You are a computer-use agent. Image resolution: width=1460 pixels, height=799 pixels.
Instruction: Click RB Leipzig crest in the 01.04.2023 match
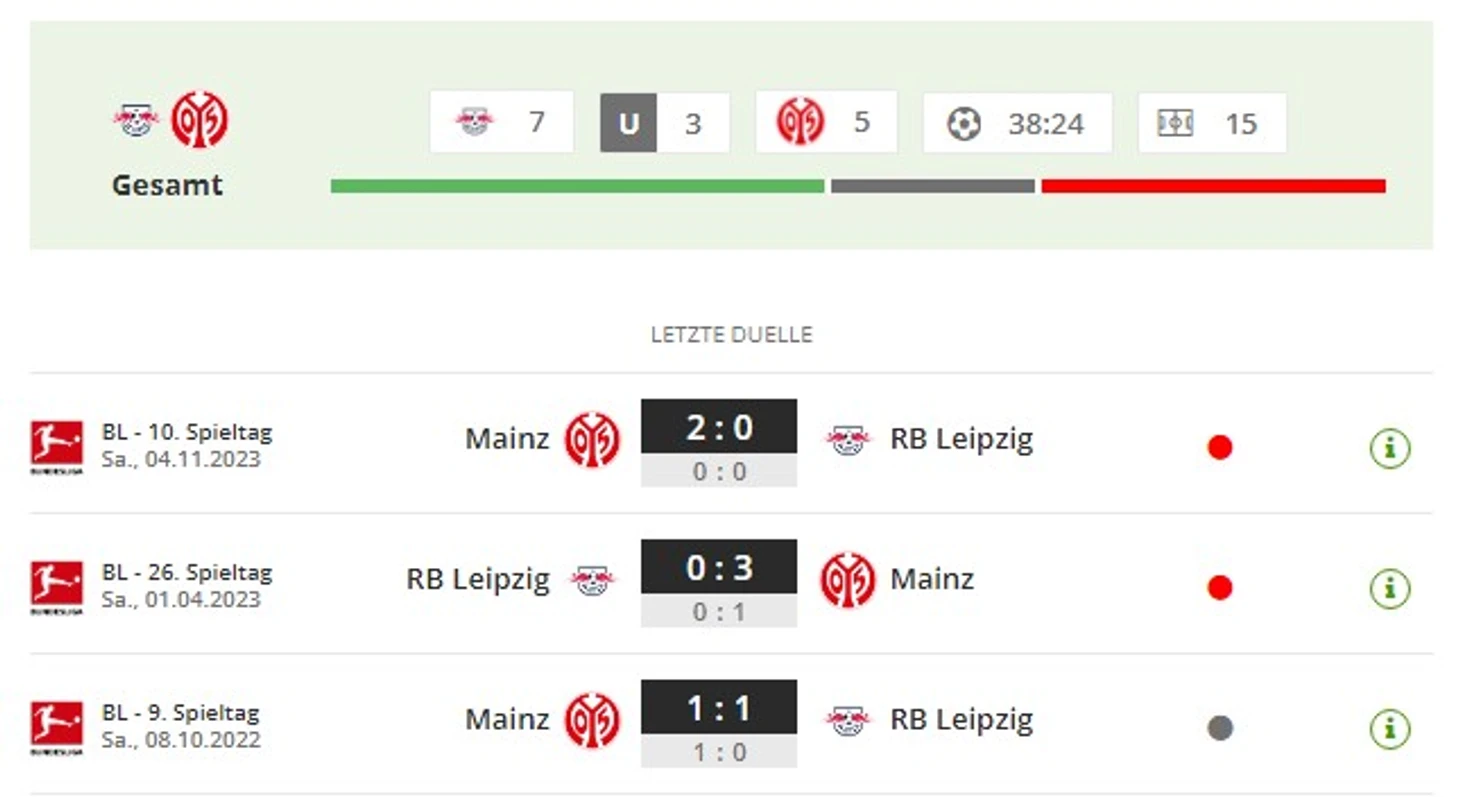coord(593,580)
